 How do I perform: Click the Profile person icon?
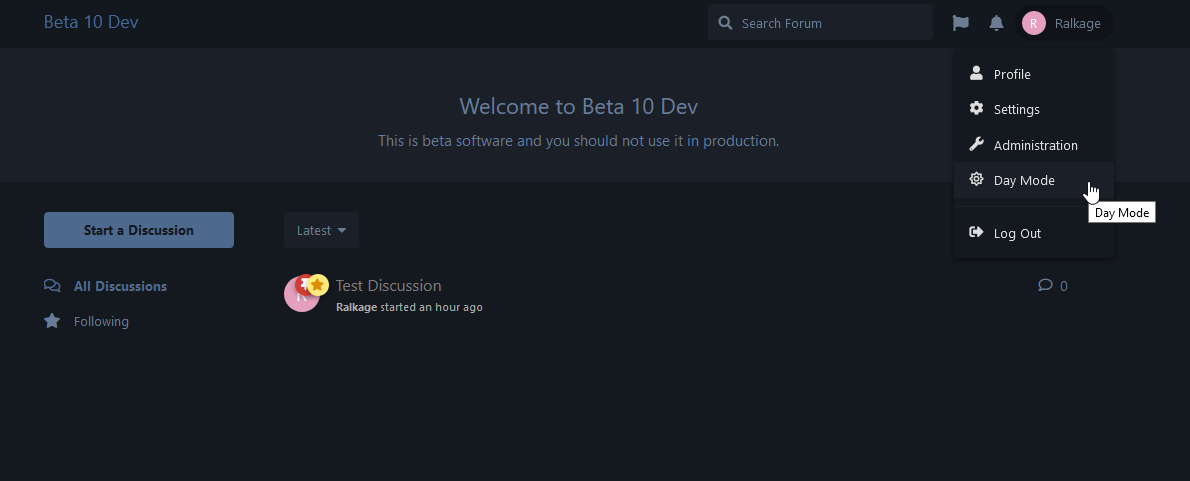(x=977, y=74)
